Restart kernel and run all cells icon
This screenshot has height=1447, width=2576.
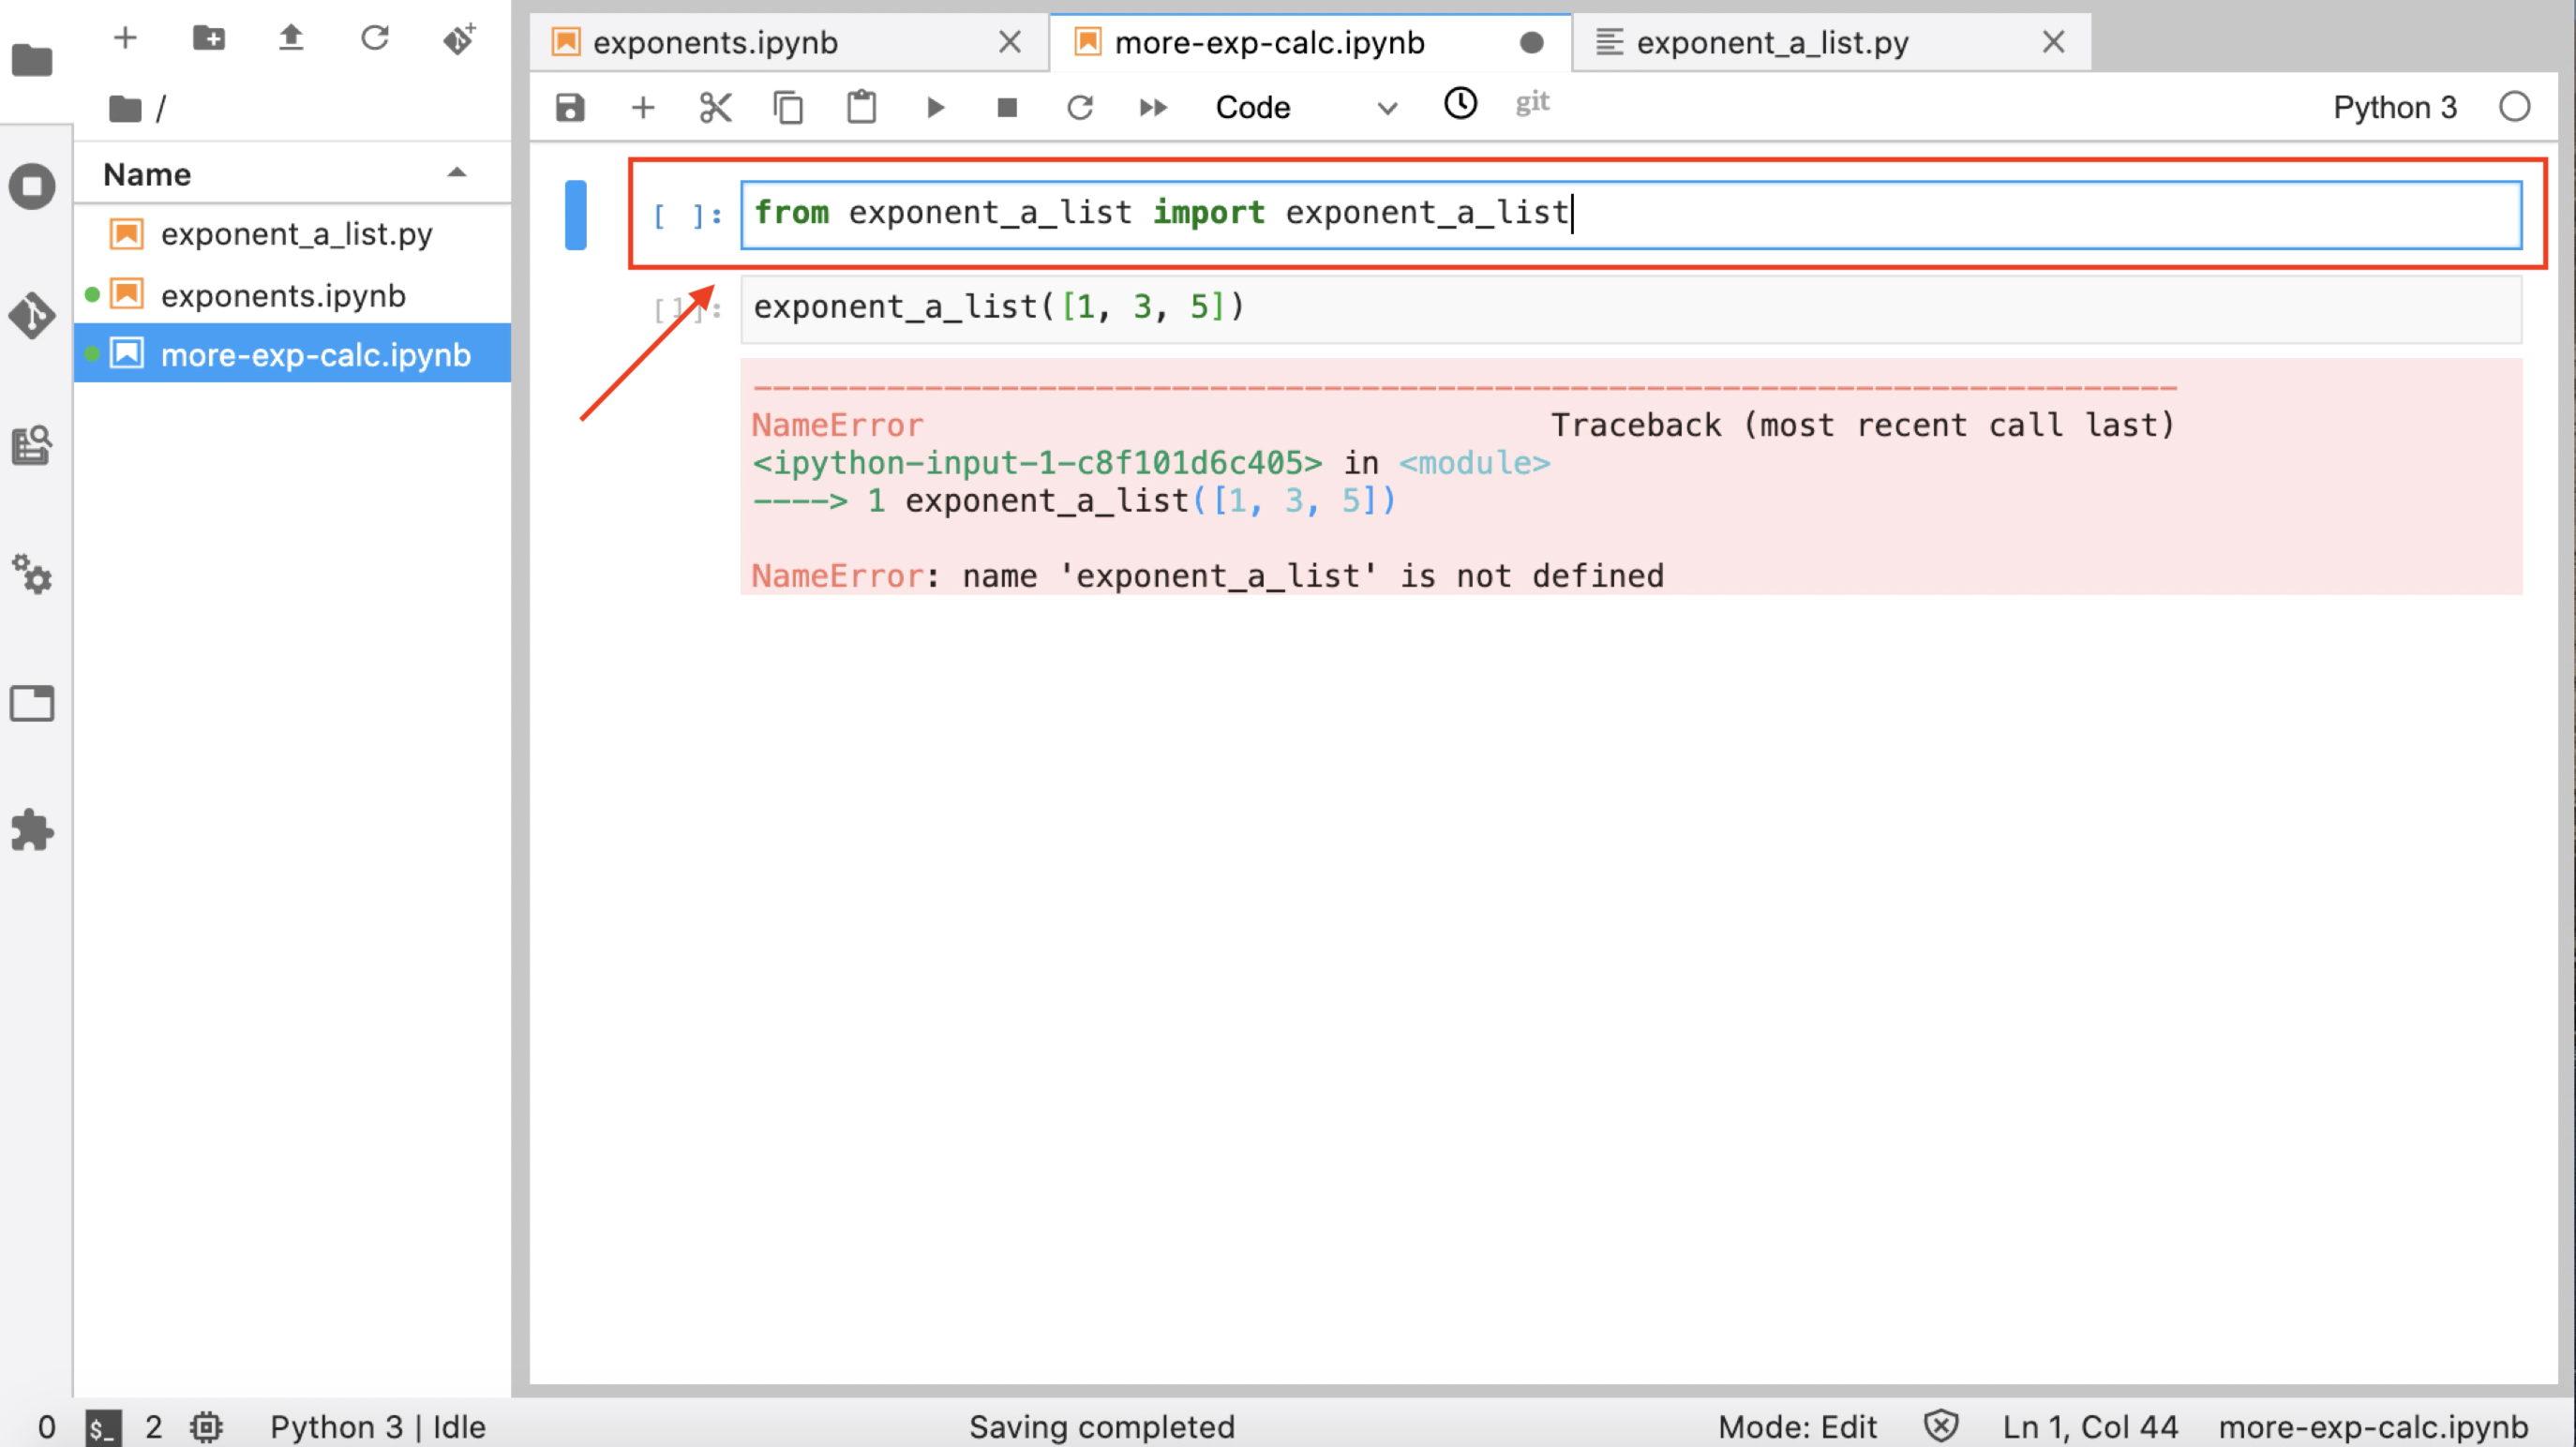point(1153,107)
